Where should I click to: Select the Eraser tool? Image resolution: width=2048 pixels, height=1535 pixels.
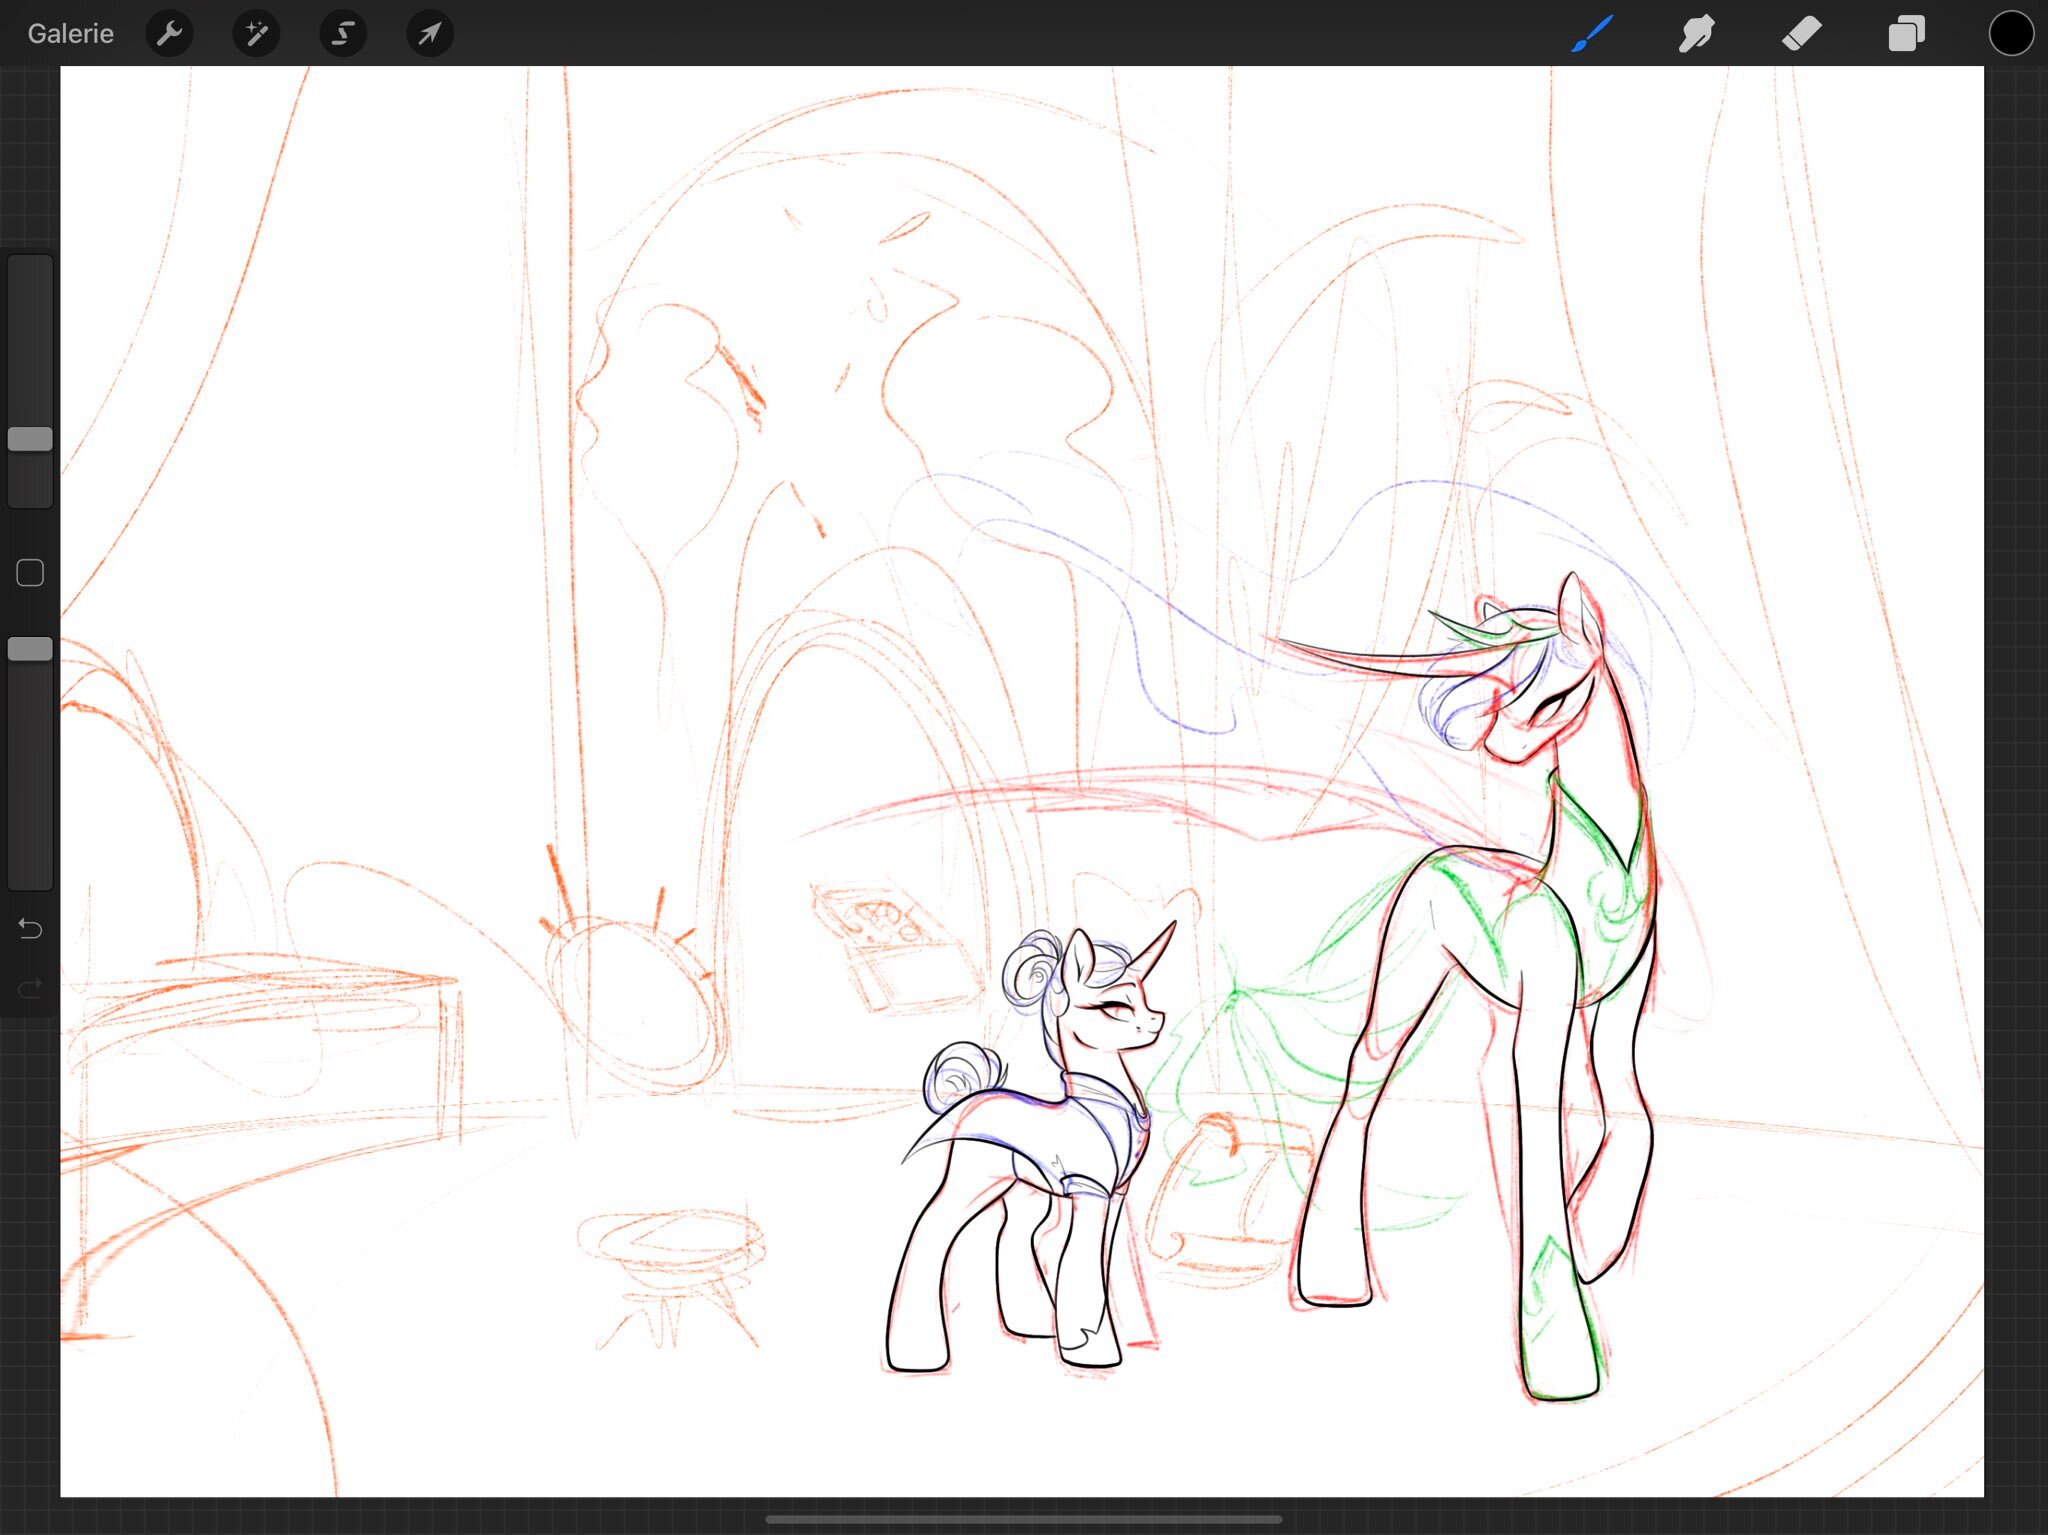coord(1801,33)
